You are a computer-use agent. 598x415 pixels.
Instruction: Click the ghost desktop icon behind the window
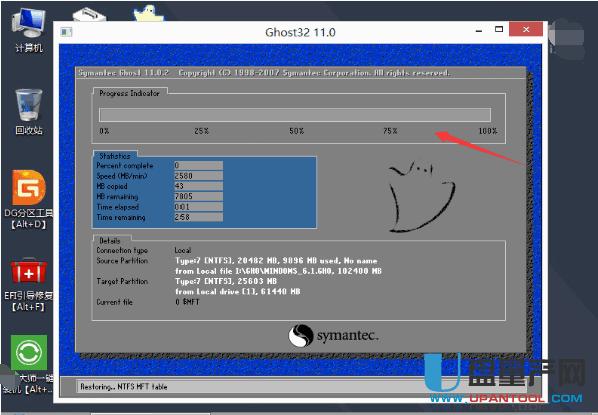click(x=149, y=13)
